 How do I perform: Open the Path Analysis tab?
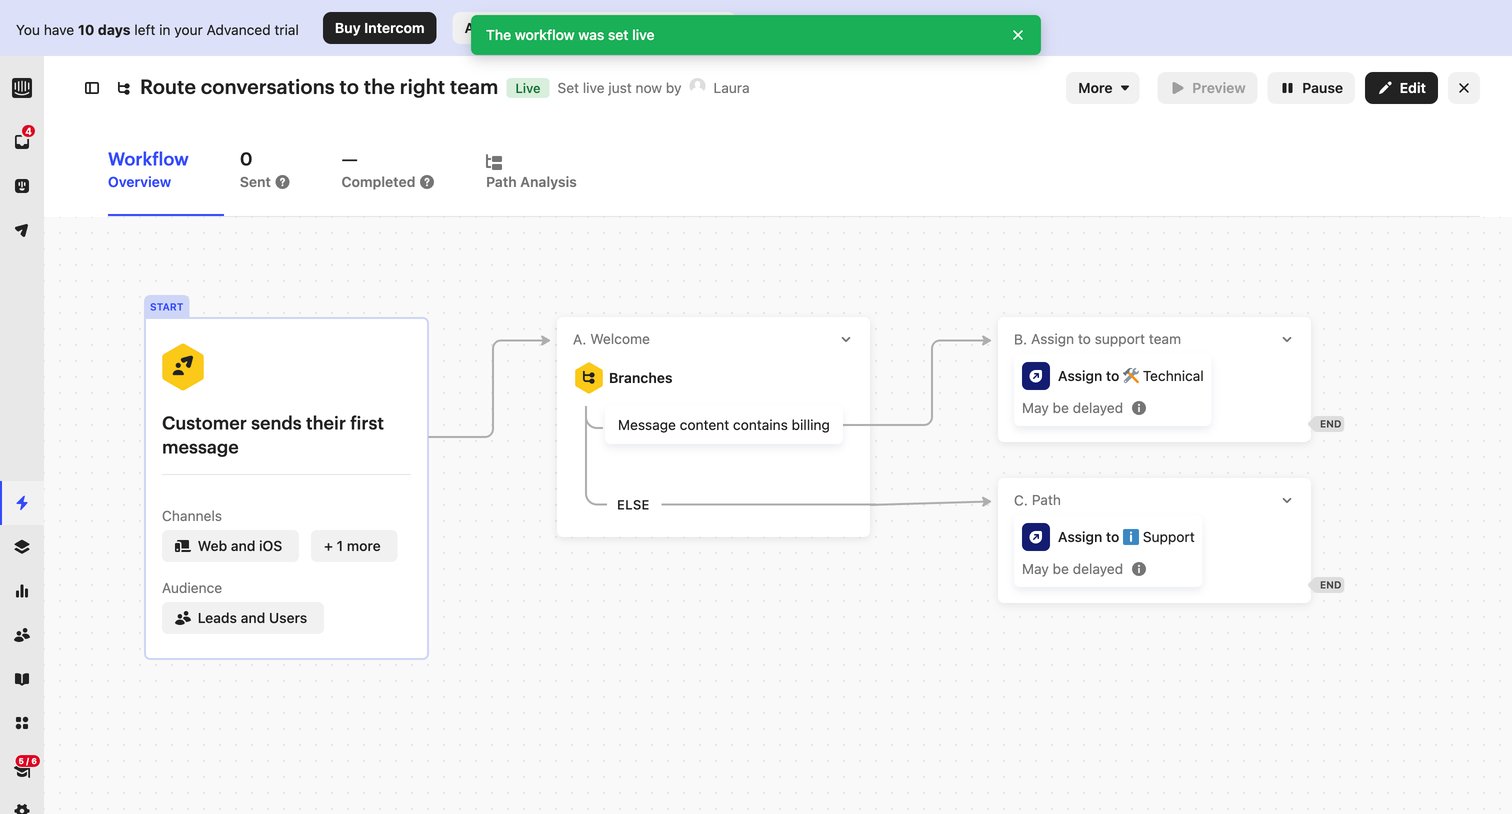pyautogui.click(x=531, y=170)
